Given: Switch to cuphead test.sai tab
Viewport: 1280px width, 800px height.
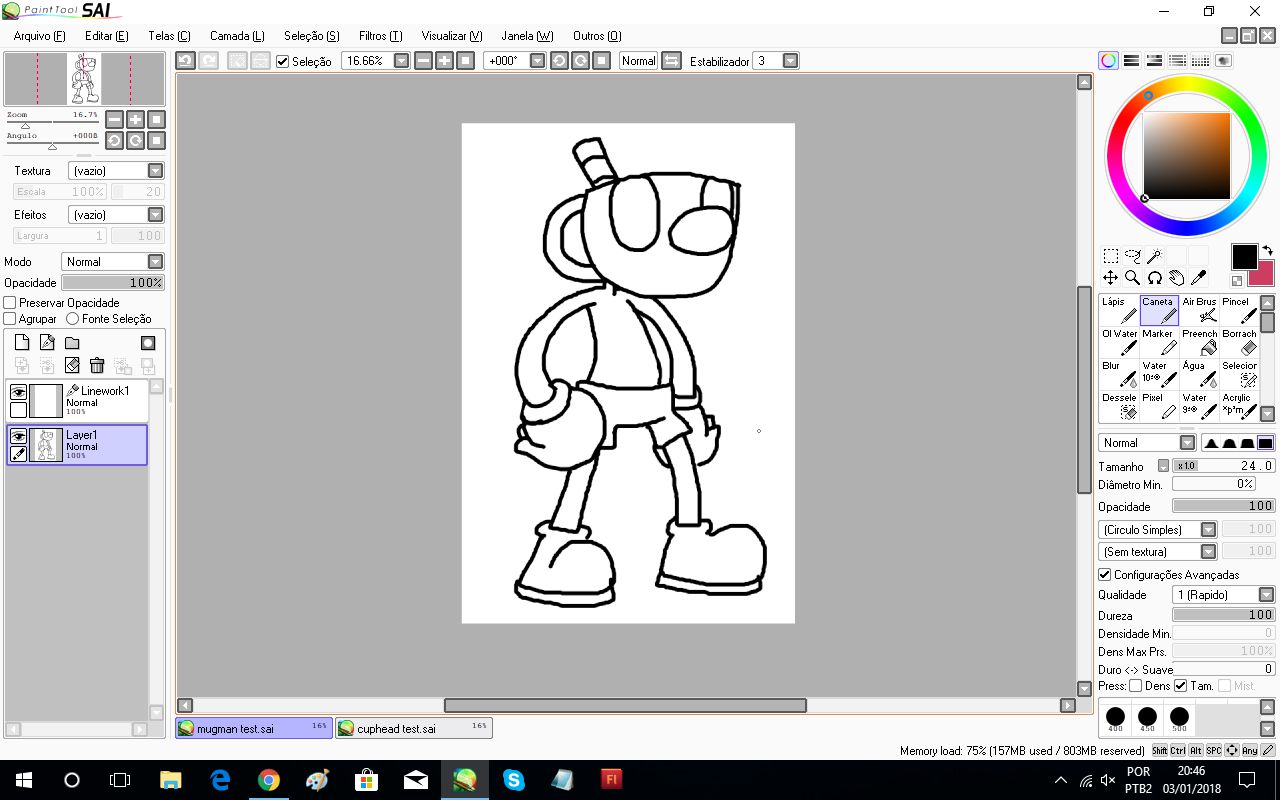Looking at the screenshot, I should point(413,729).
